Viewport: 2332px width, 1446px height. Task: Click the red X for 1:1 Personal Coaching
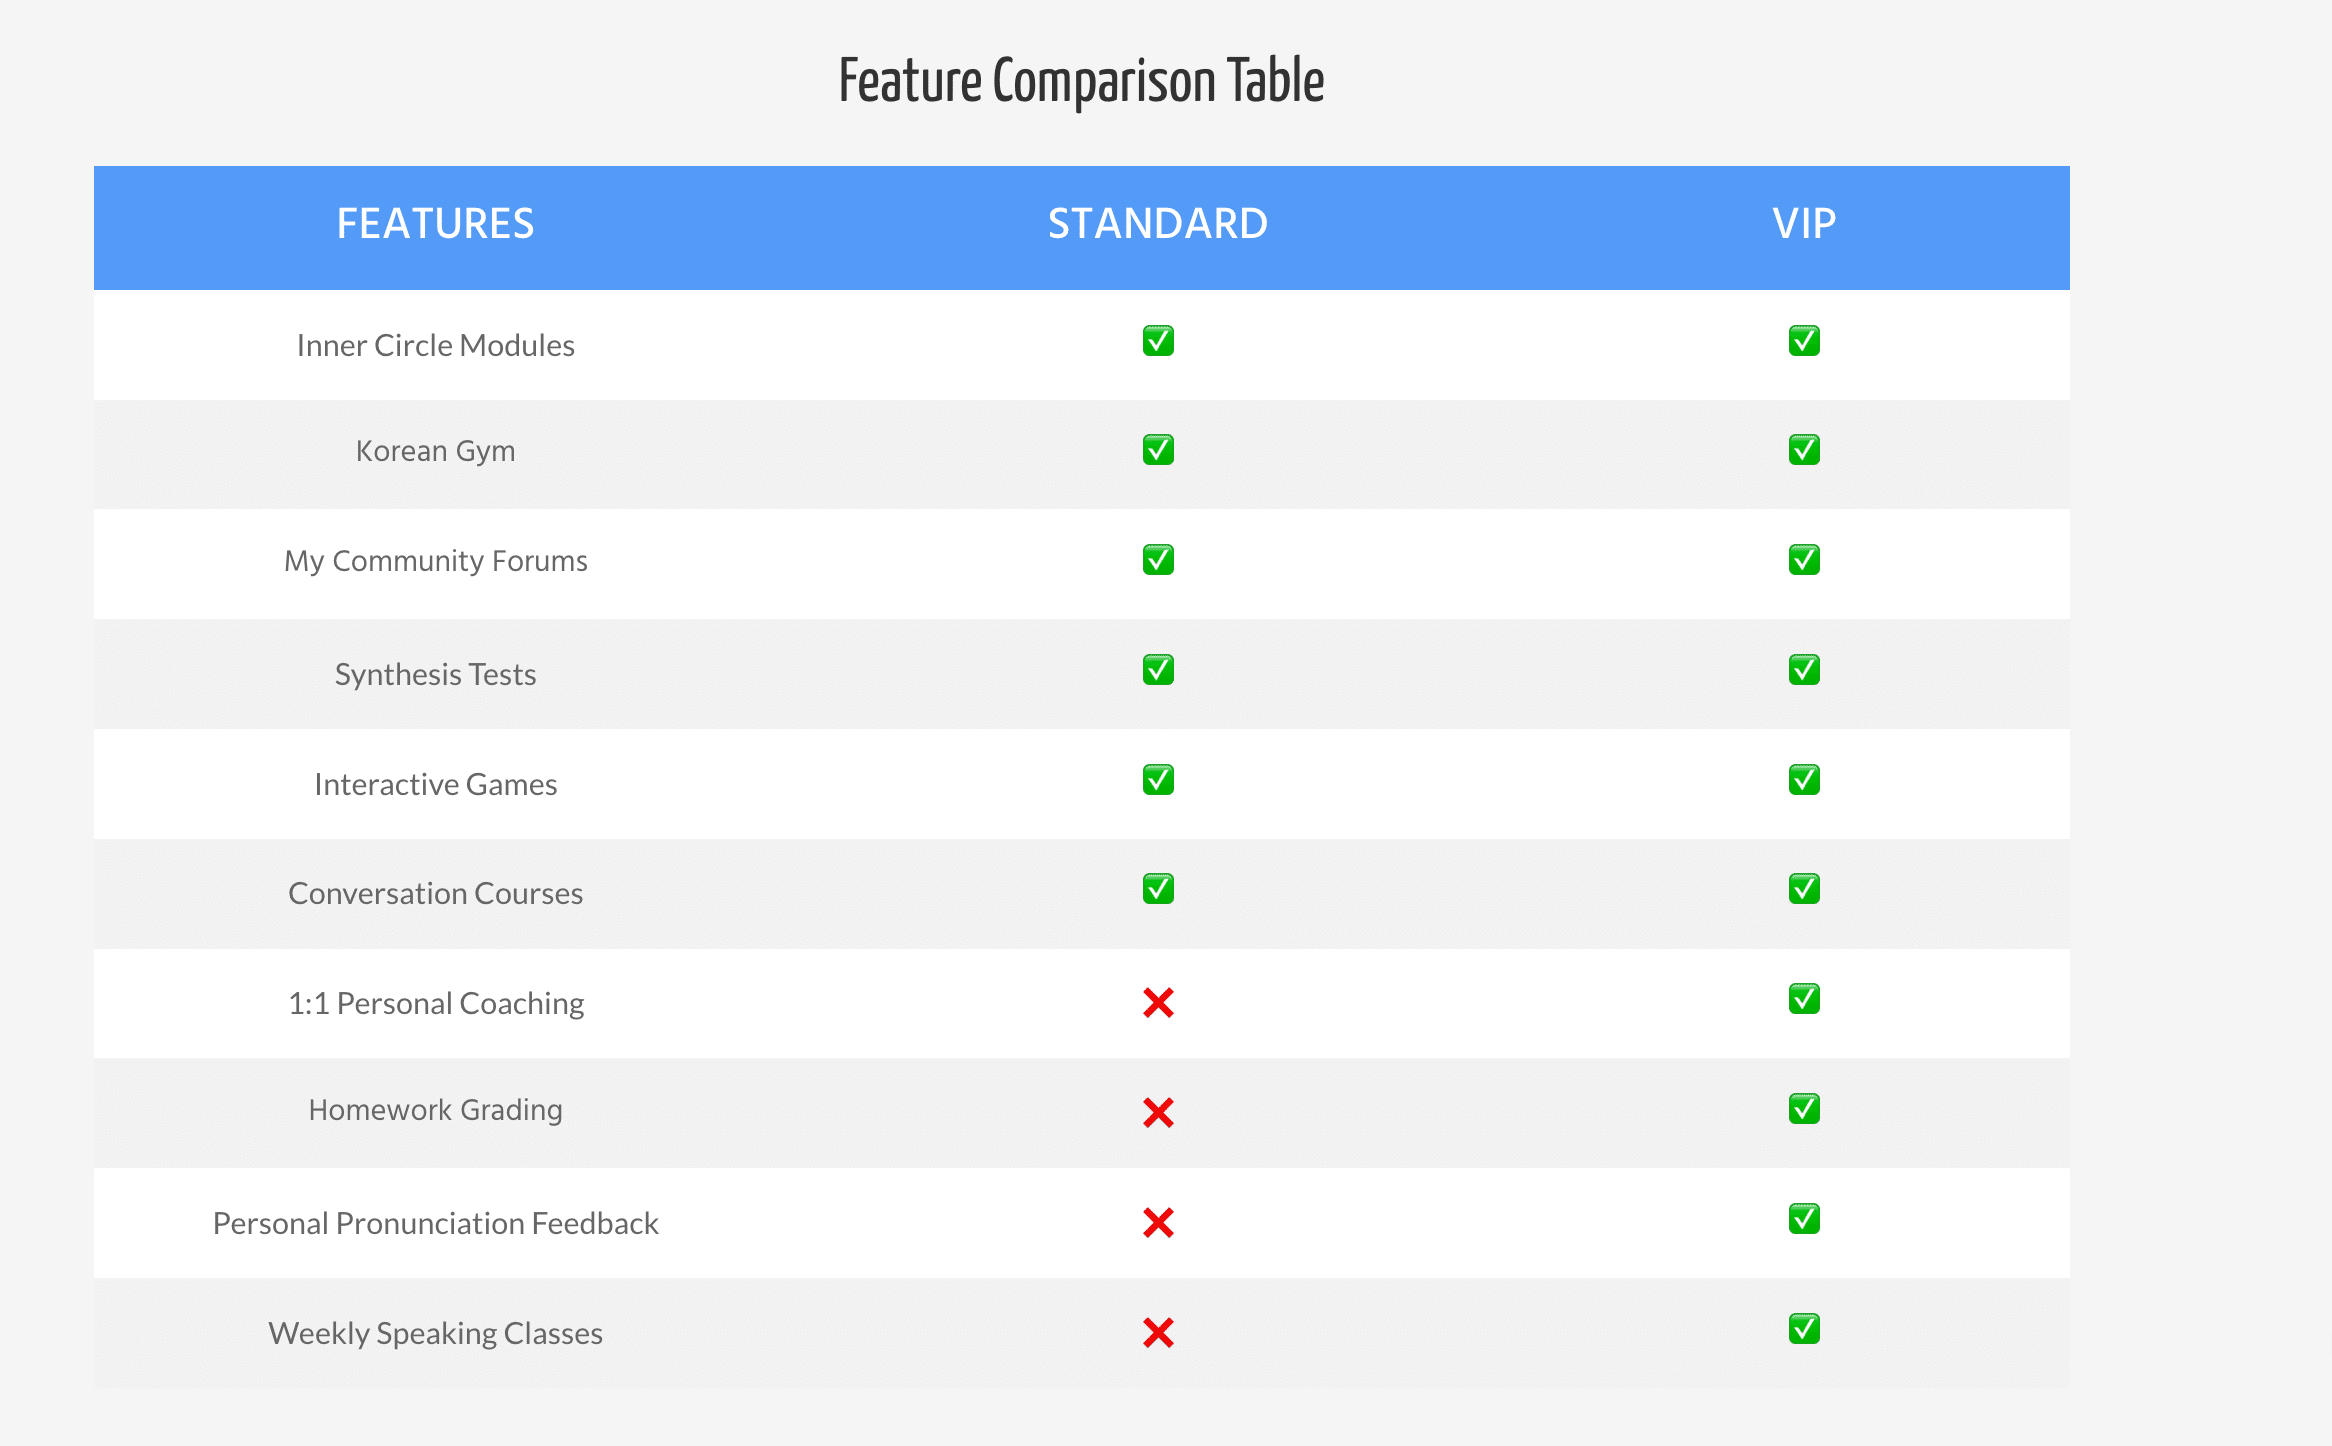[1158, 1003]
